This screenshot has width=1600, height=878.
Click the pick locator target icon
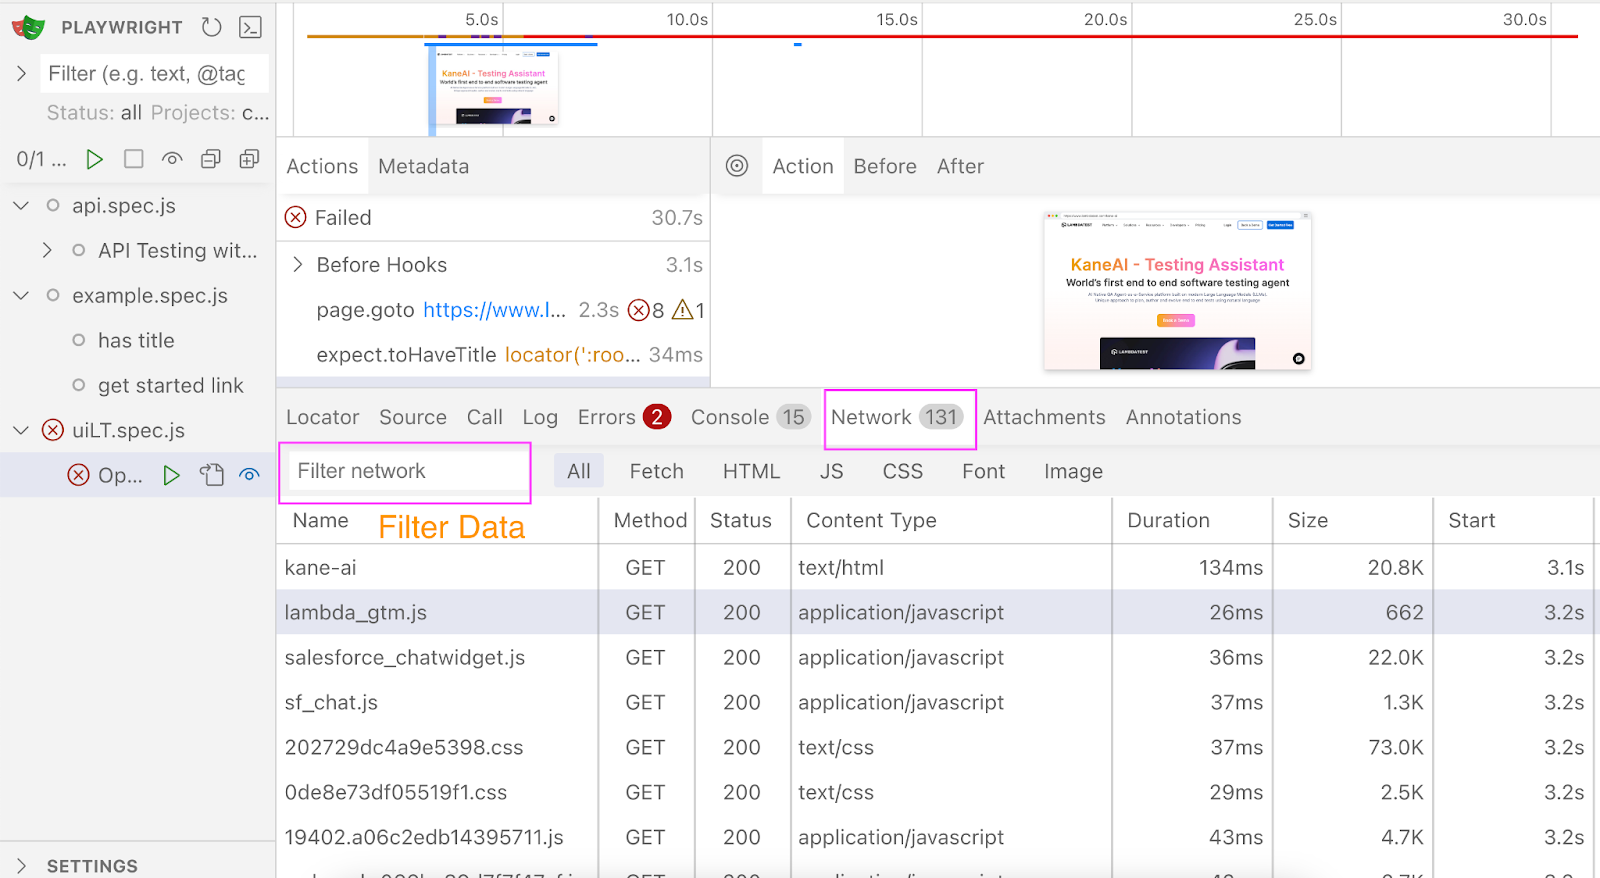[x=737, y=166]
